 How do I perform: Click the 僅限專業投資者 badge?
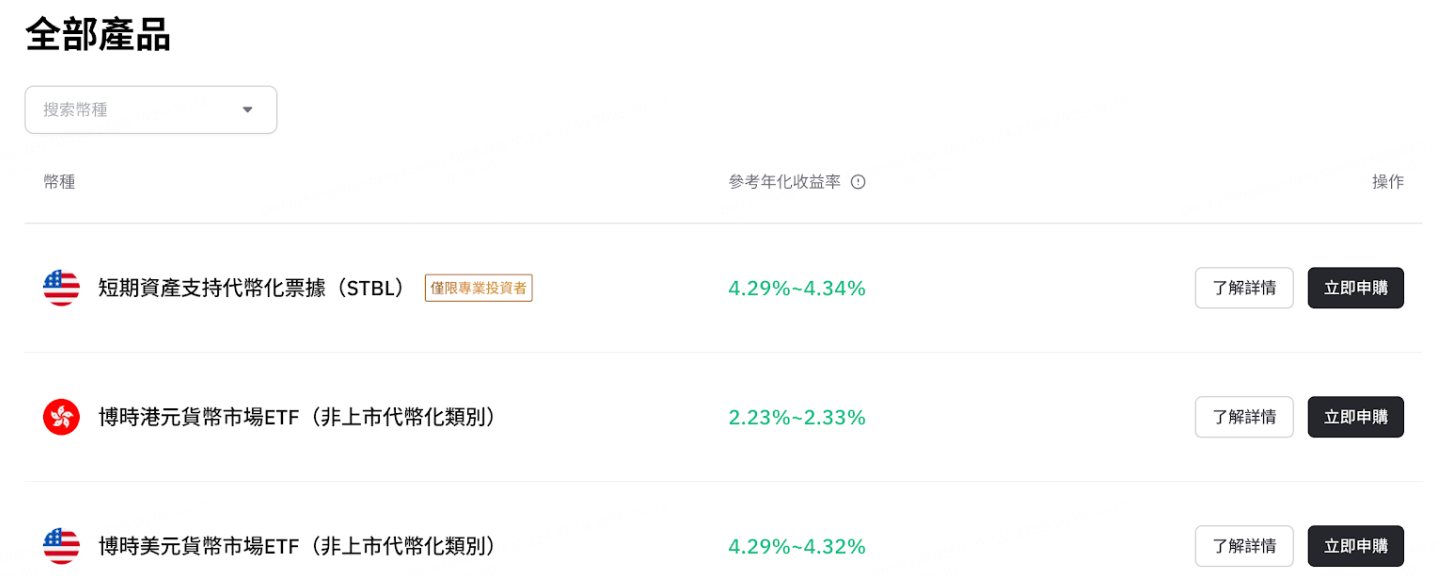478,288
